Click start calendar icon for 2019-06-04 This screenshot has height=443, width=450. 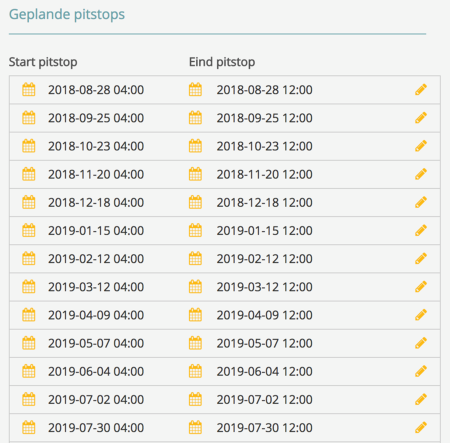click(x=29, y=371)
